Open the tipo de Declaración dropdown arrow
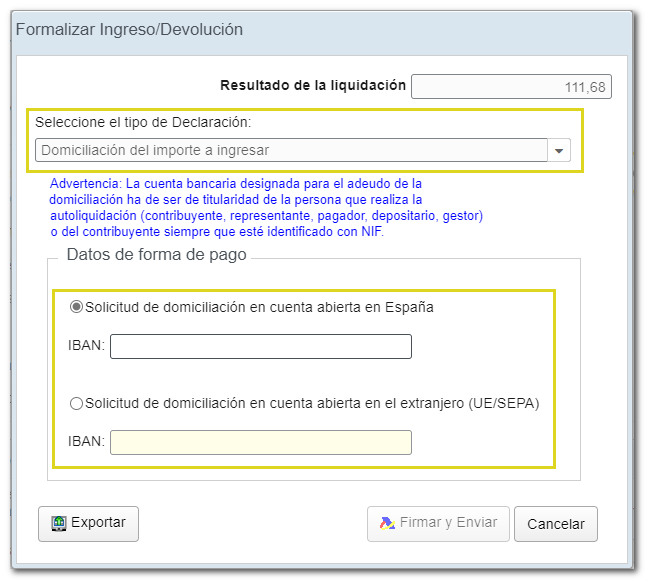Screen dimensions: 645x580 pyautogui.click(x=559, y=151)
